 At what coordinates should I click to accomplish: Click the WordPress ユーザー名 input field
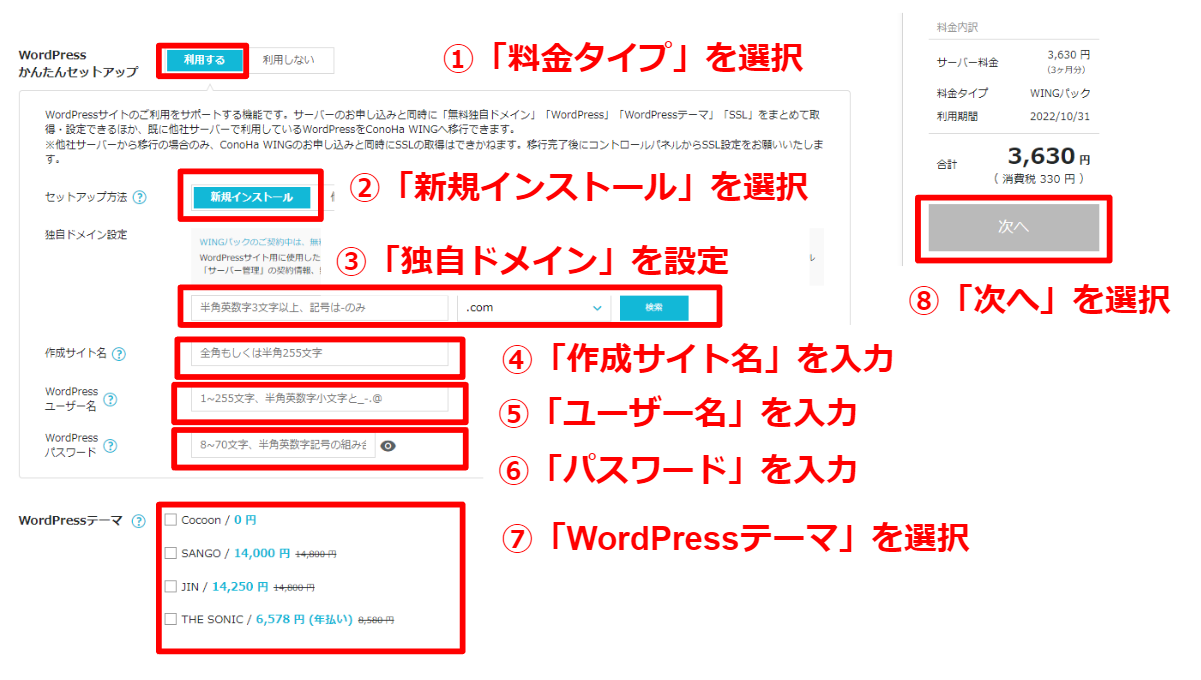pos(320,400)
